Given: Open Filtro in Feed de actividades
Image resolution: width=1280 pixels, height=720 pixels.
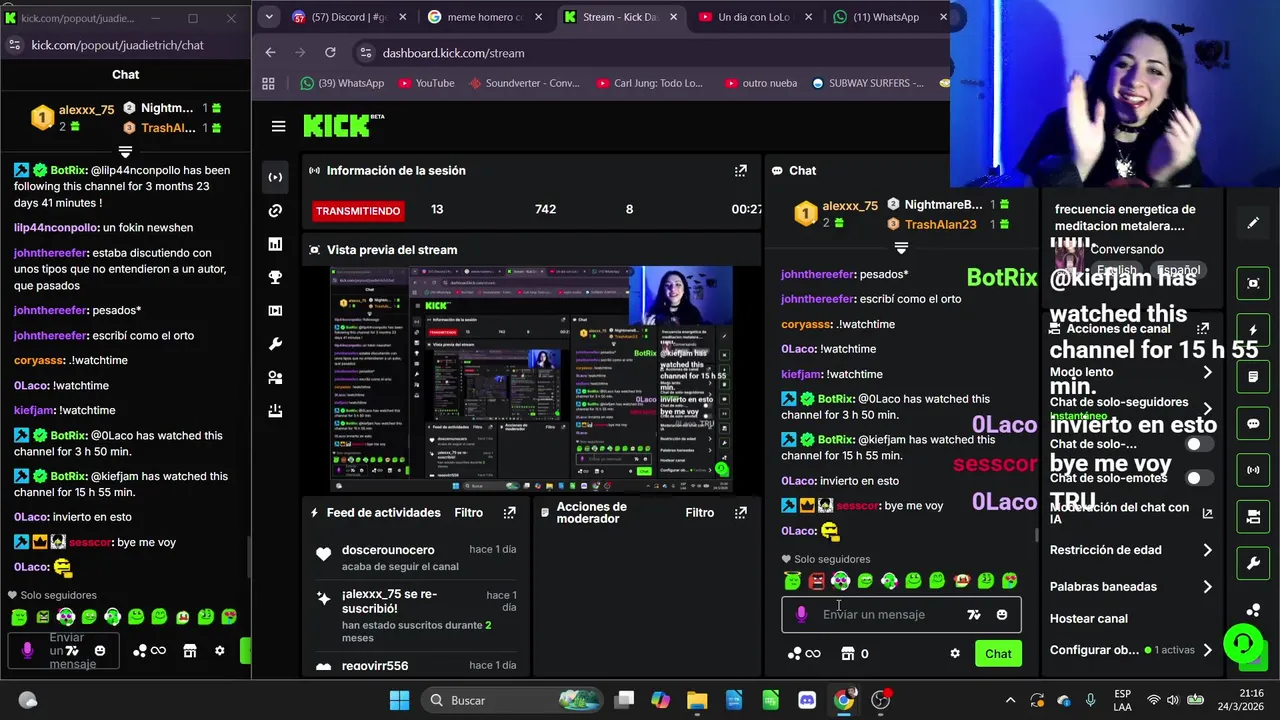Looking at the screenshot, I should pyautogui.click(x=469, y=513).
